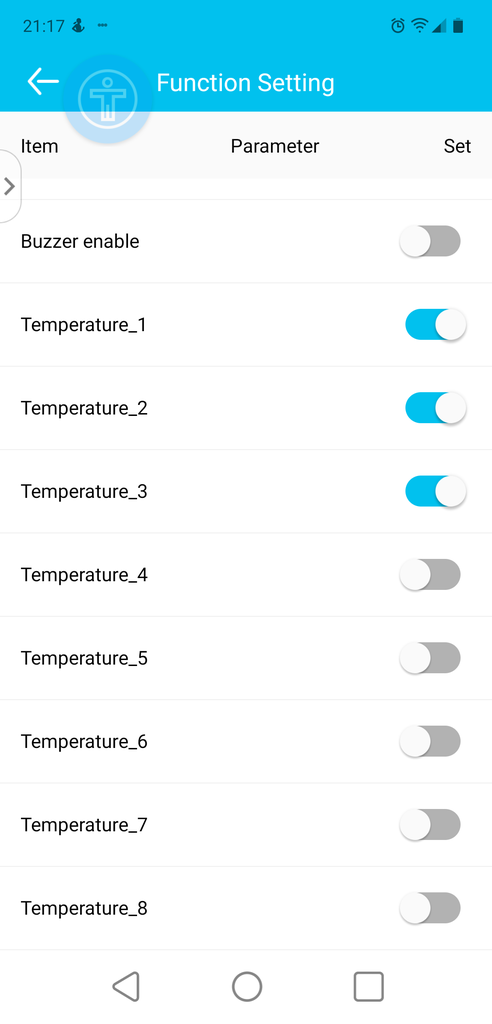This screenshot has width=492, height=1024.
Task: Tap the floating accessibility figure icon
Action: click(108, 99)
